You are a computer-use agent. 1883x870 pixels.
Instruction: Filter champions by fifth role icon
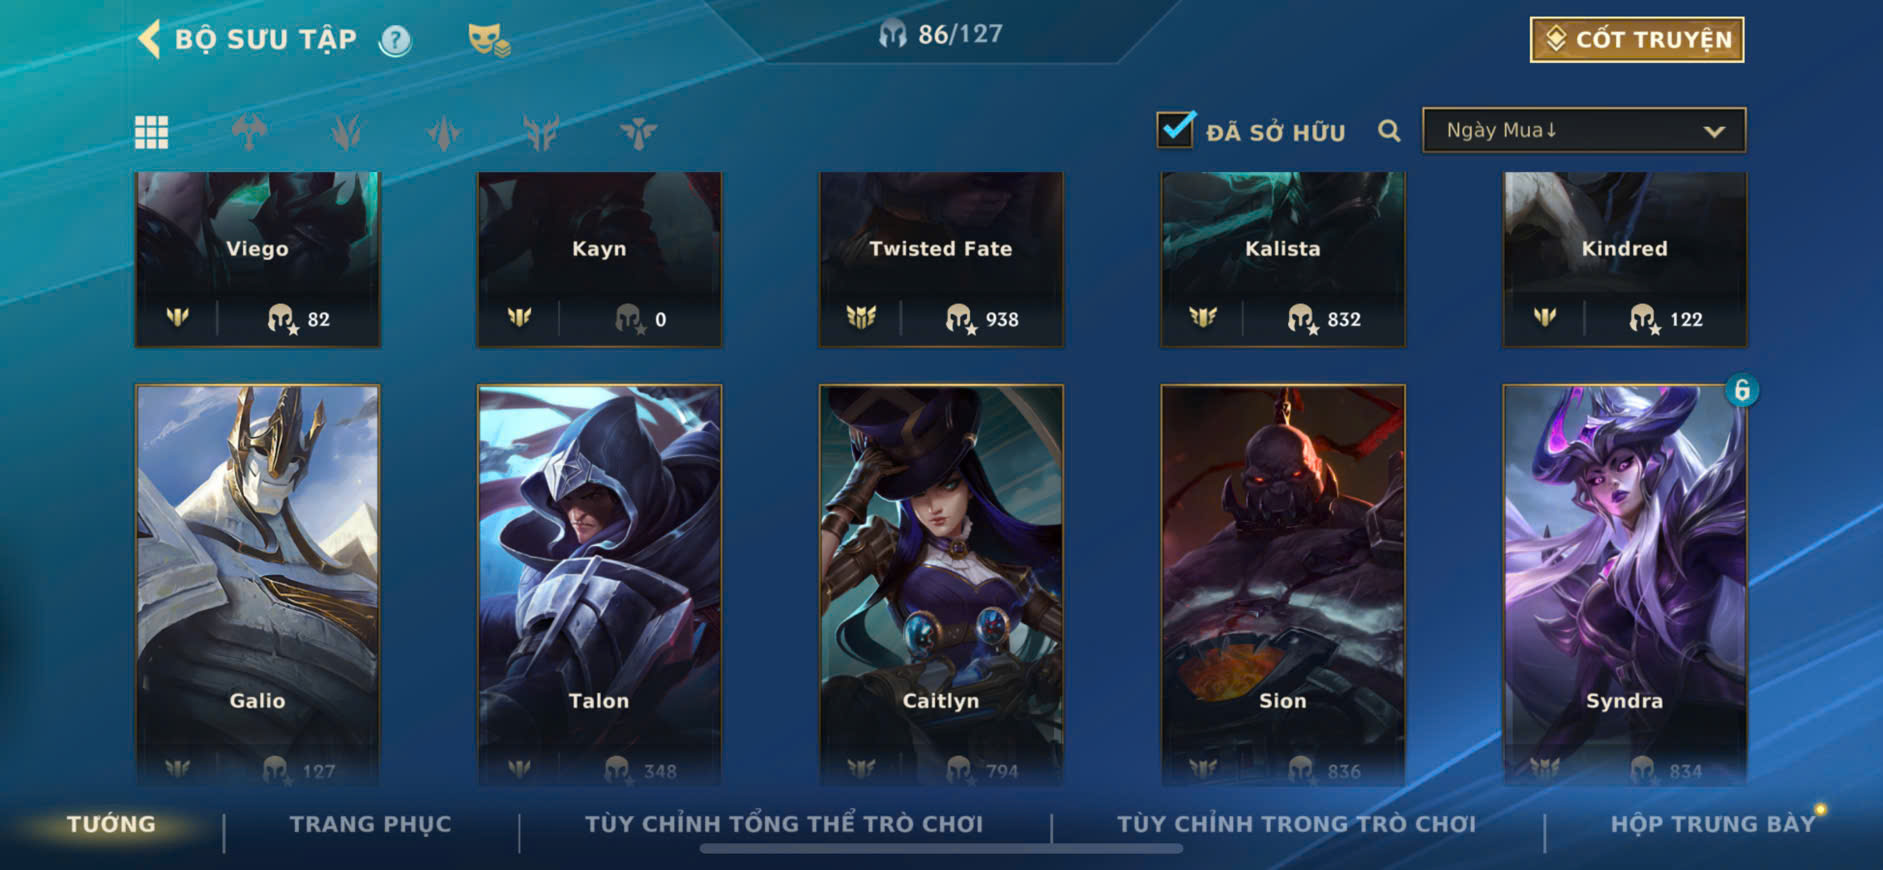tap(638, 132)
